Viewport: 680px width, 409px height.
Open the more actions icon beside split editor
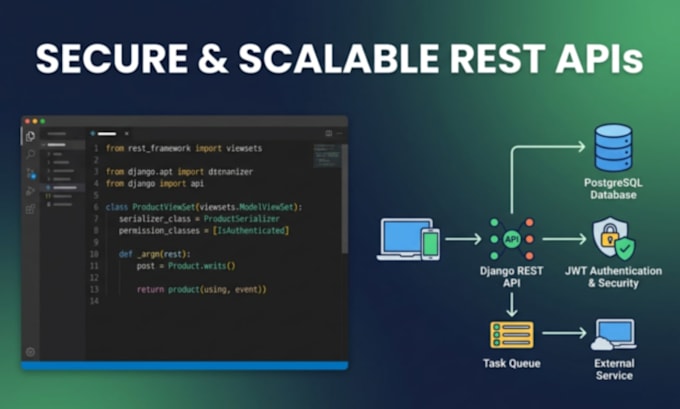point(339,134)
